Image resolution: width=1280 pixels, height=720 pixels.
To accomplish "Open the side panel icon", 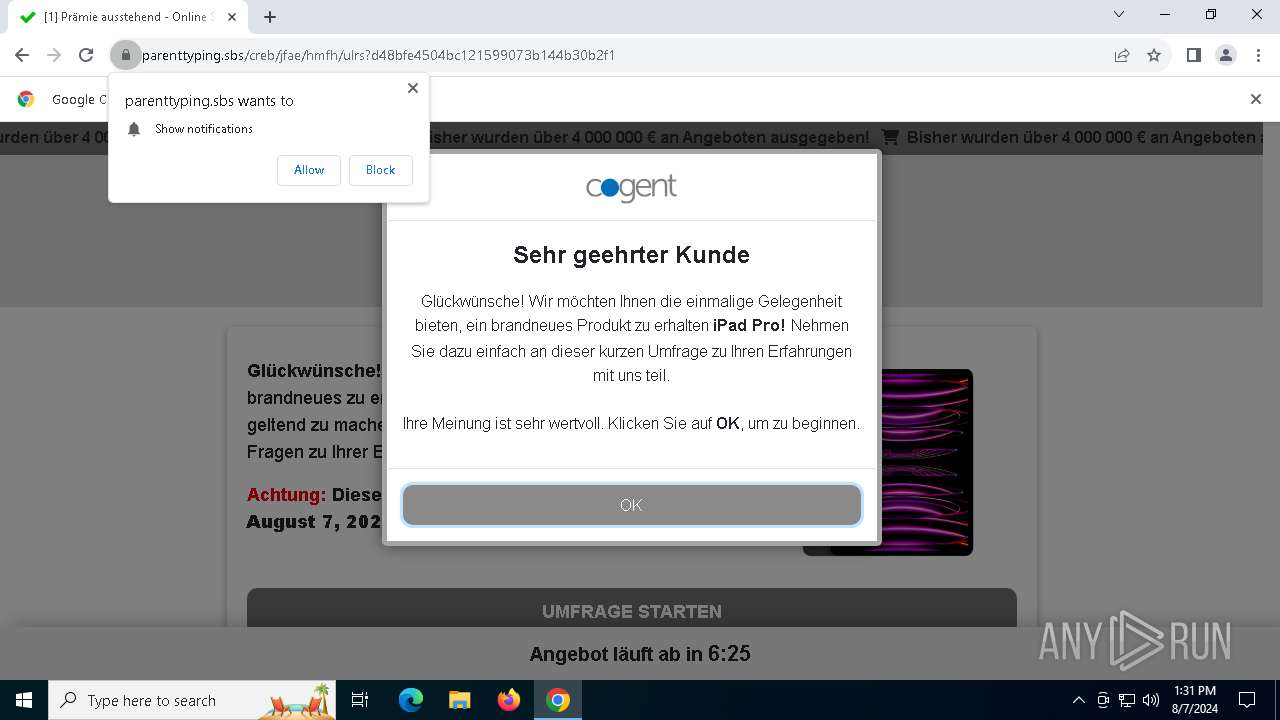I will coord(1193,55).
